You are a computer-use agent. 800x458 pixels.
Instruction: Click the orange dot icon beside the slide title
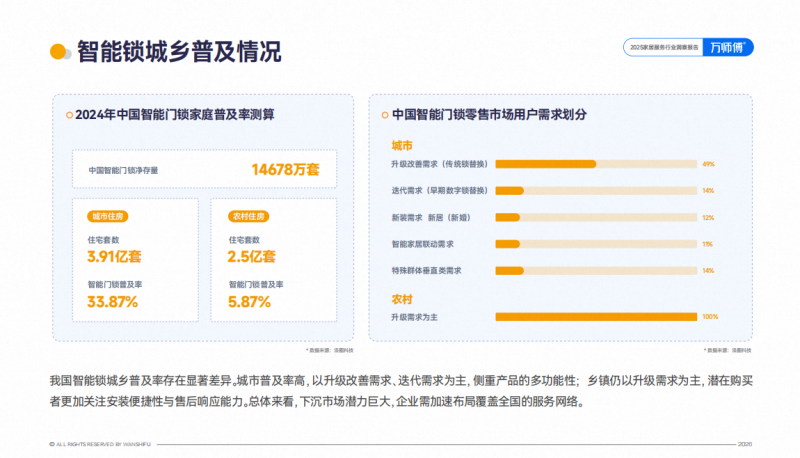(x=58, y=52)
